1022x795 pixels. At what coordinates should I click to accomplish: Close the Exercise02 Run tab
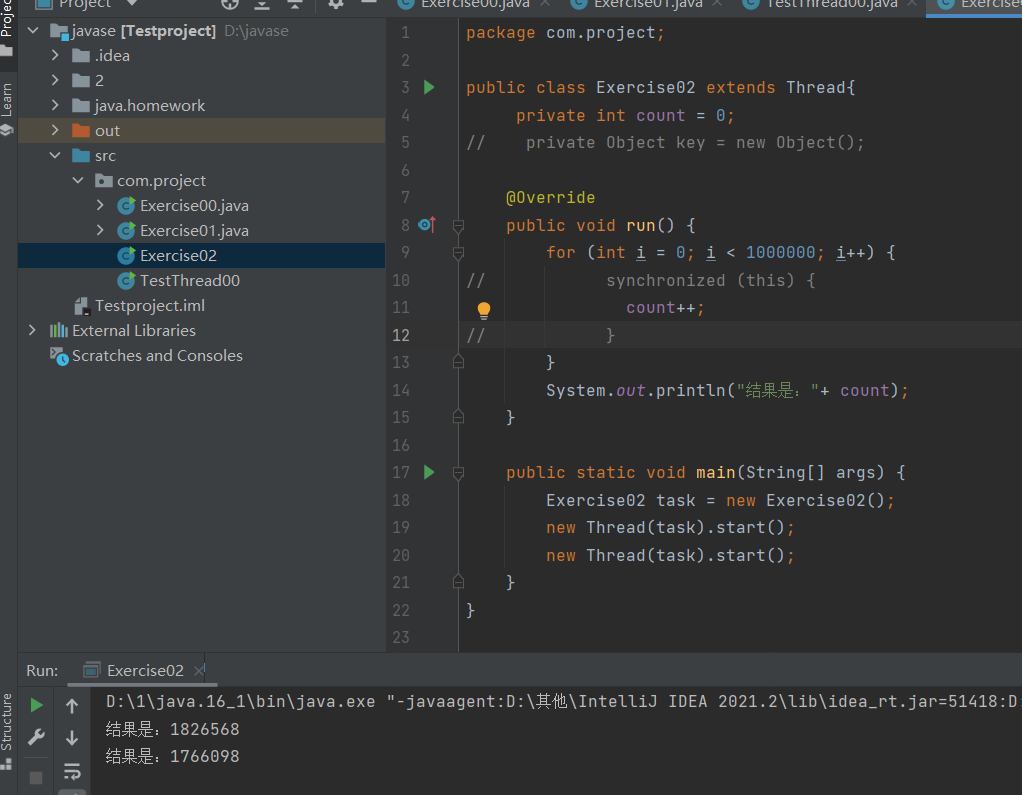(199, 670)
